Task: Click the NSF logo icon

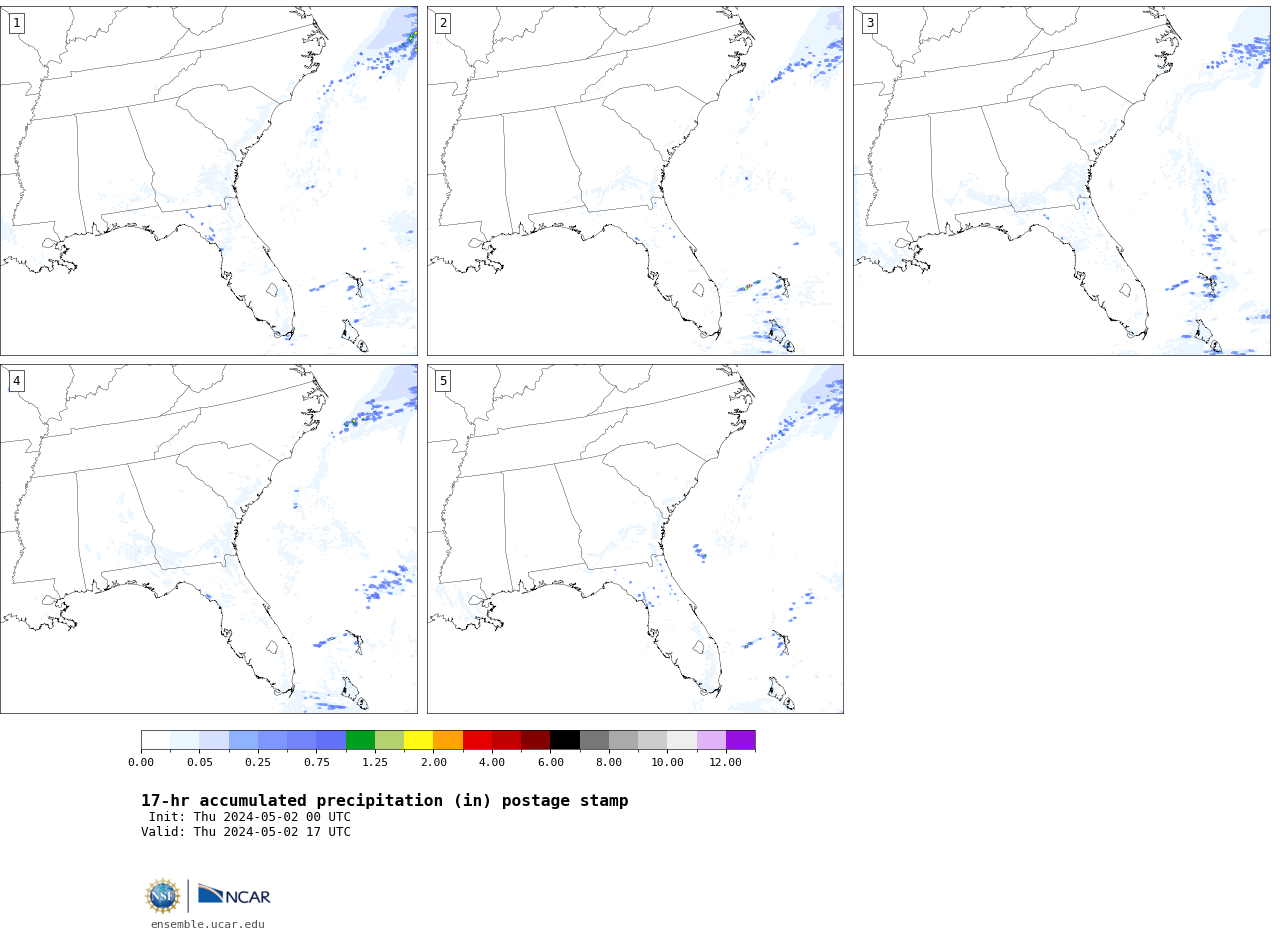Action: click(x=163, y=896)
